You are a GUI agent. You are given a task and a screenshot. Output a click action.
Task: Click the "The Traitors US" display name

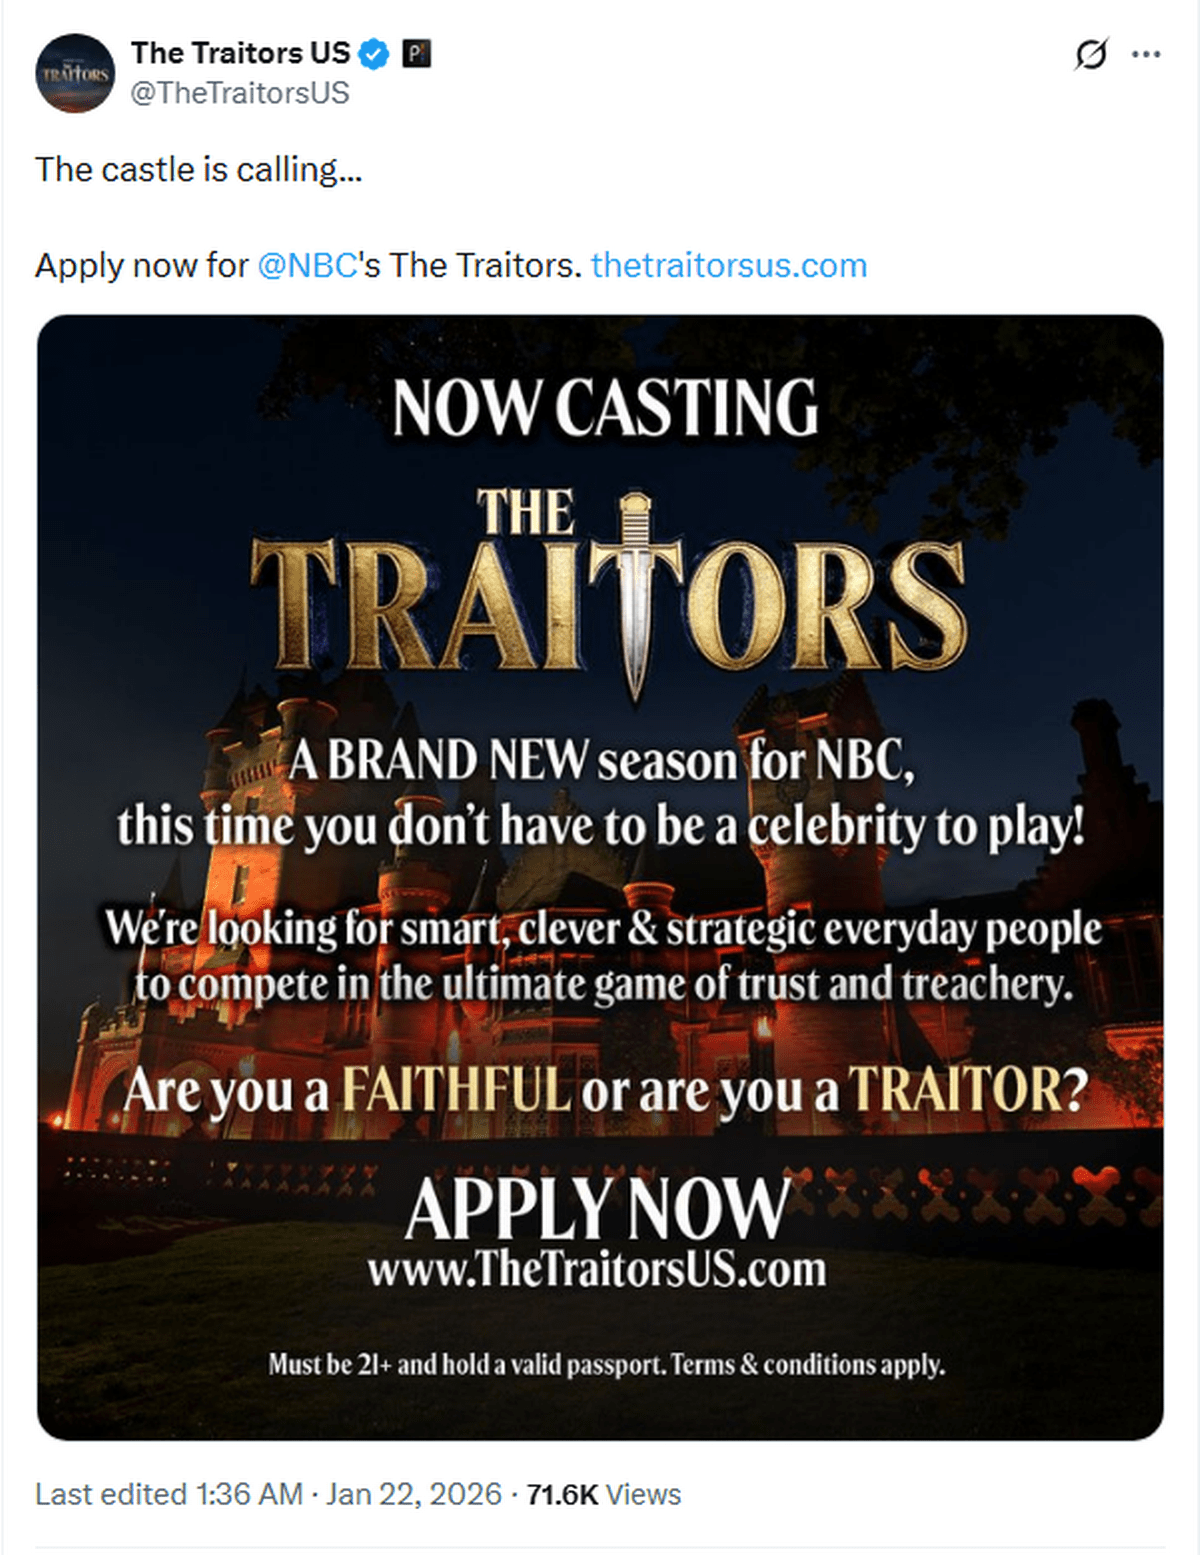click(240, 53)
